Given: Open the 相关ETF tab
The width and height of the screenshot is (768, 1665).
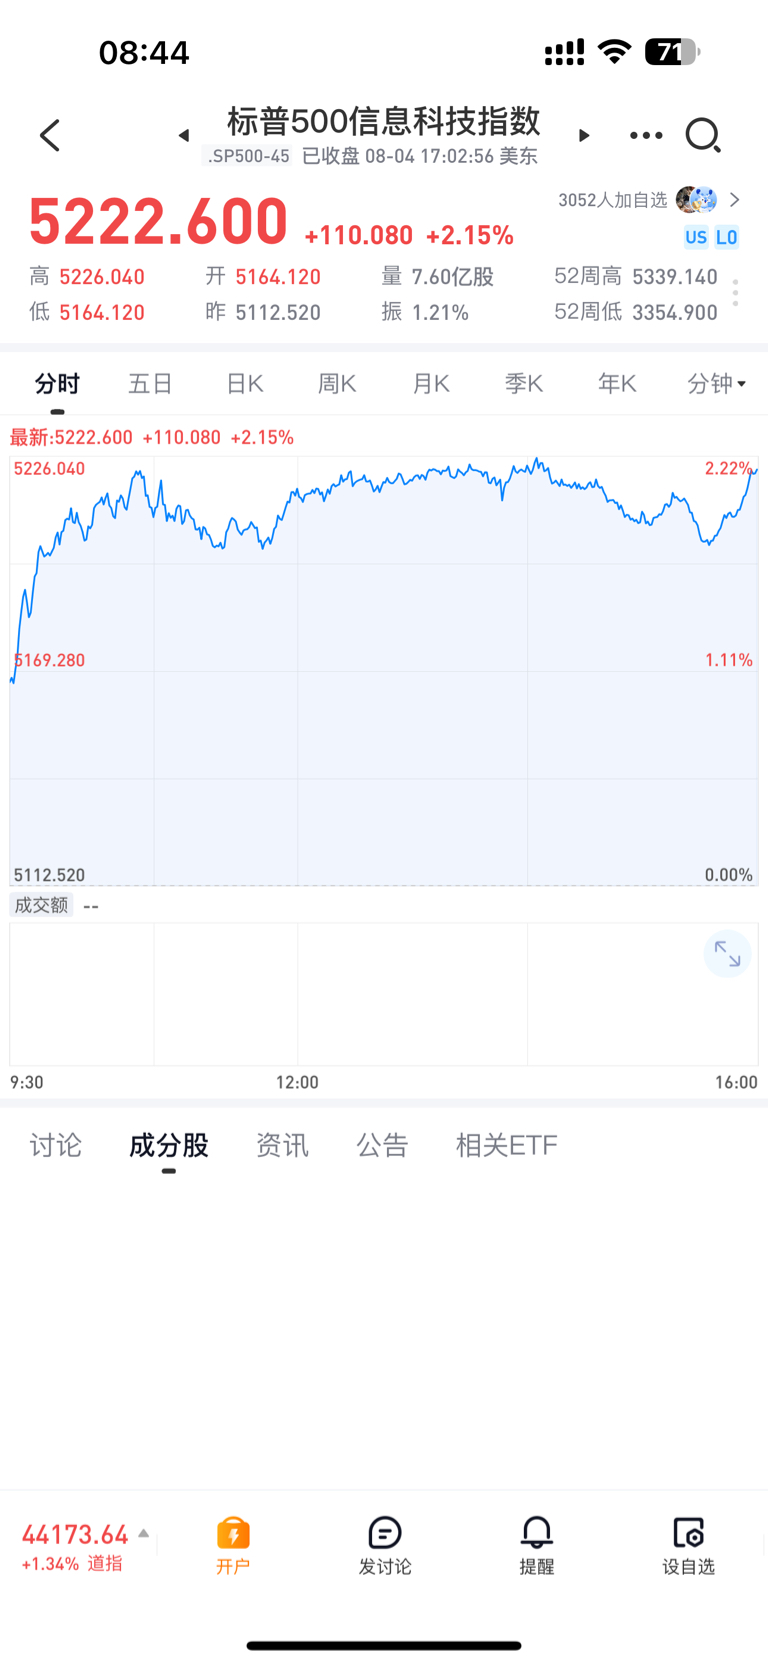Looking at the screenshot, I should coord(507,1145).
